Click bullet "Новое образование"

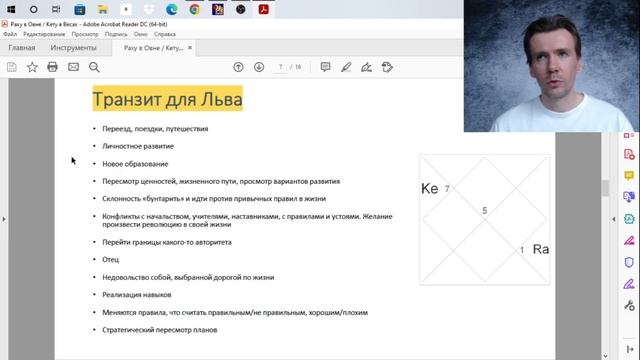135,164
